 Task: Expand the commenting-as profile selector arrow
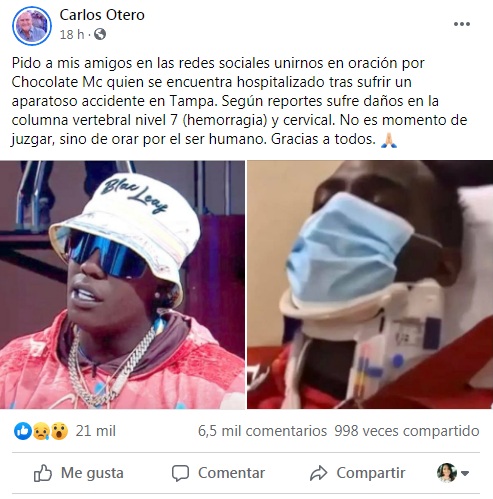(x=465, y=473)
